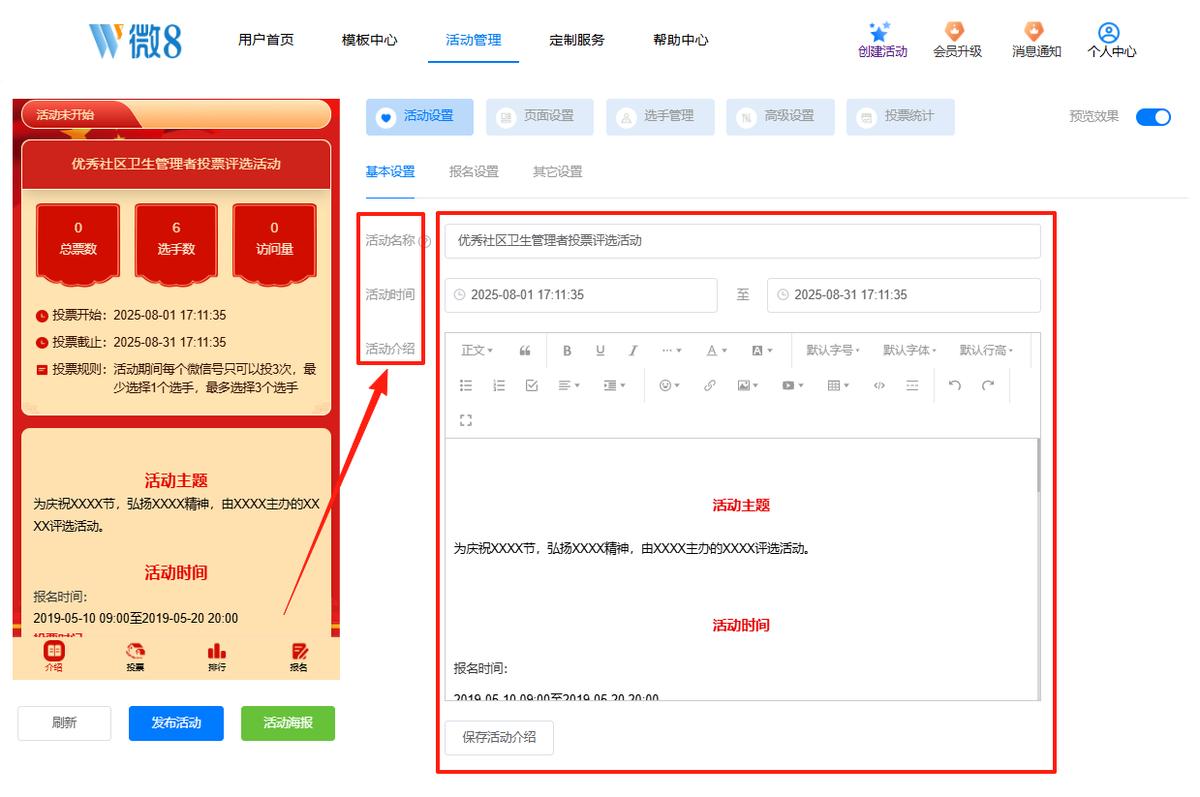
Task: Click the 活动名称 input field
Action: coord(742,241)
